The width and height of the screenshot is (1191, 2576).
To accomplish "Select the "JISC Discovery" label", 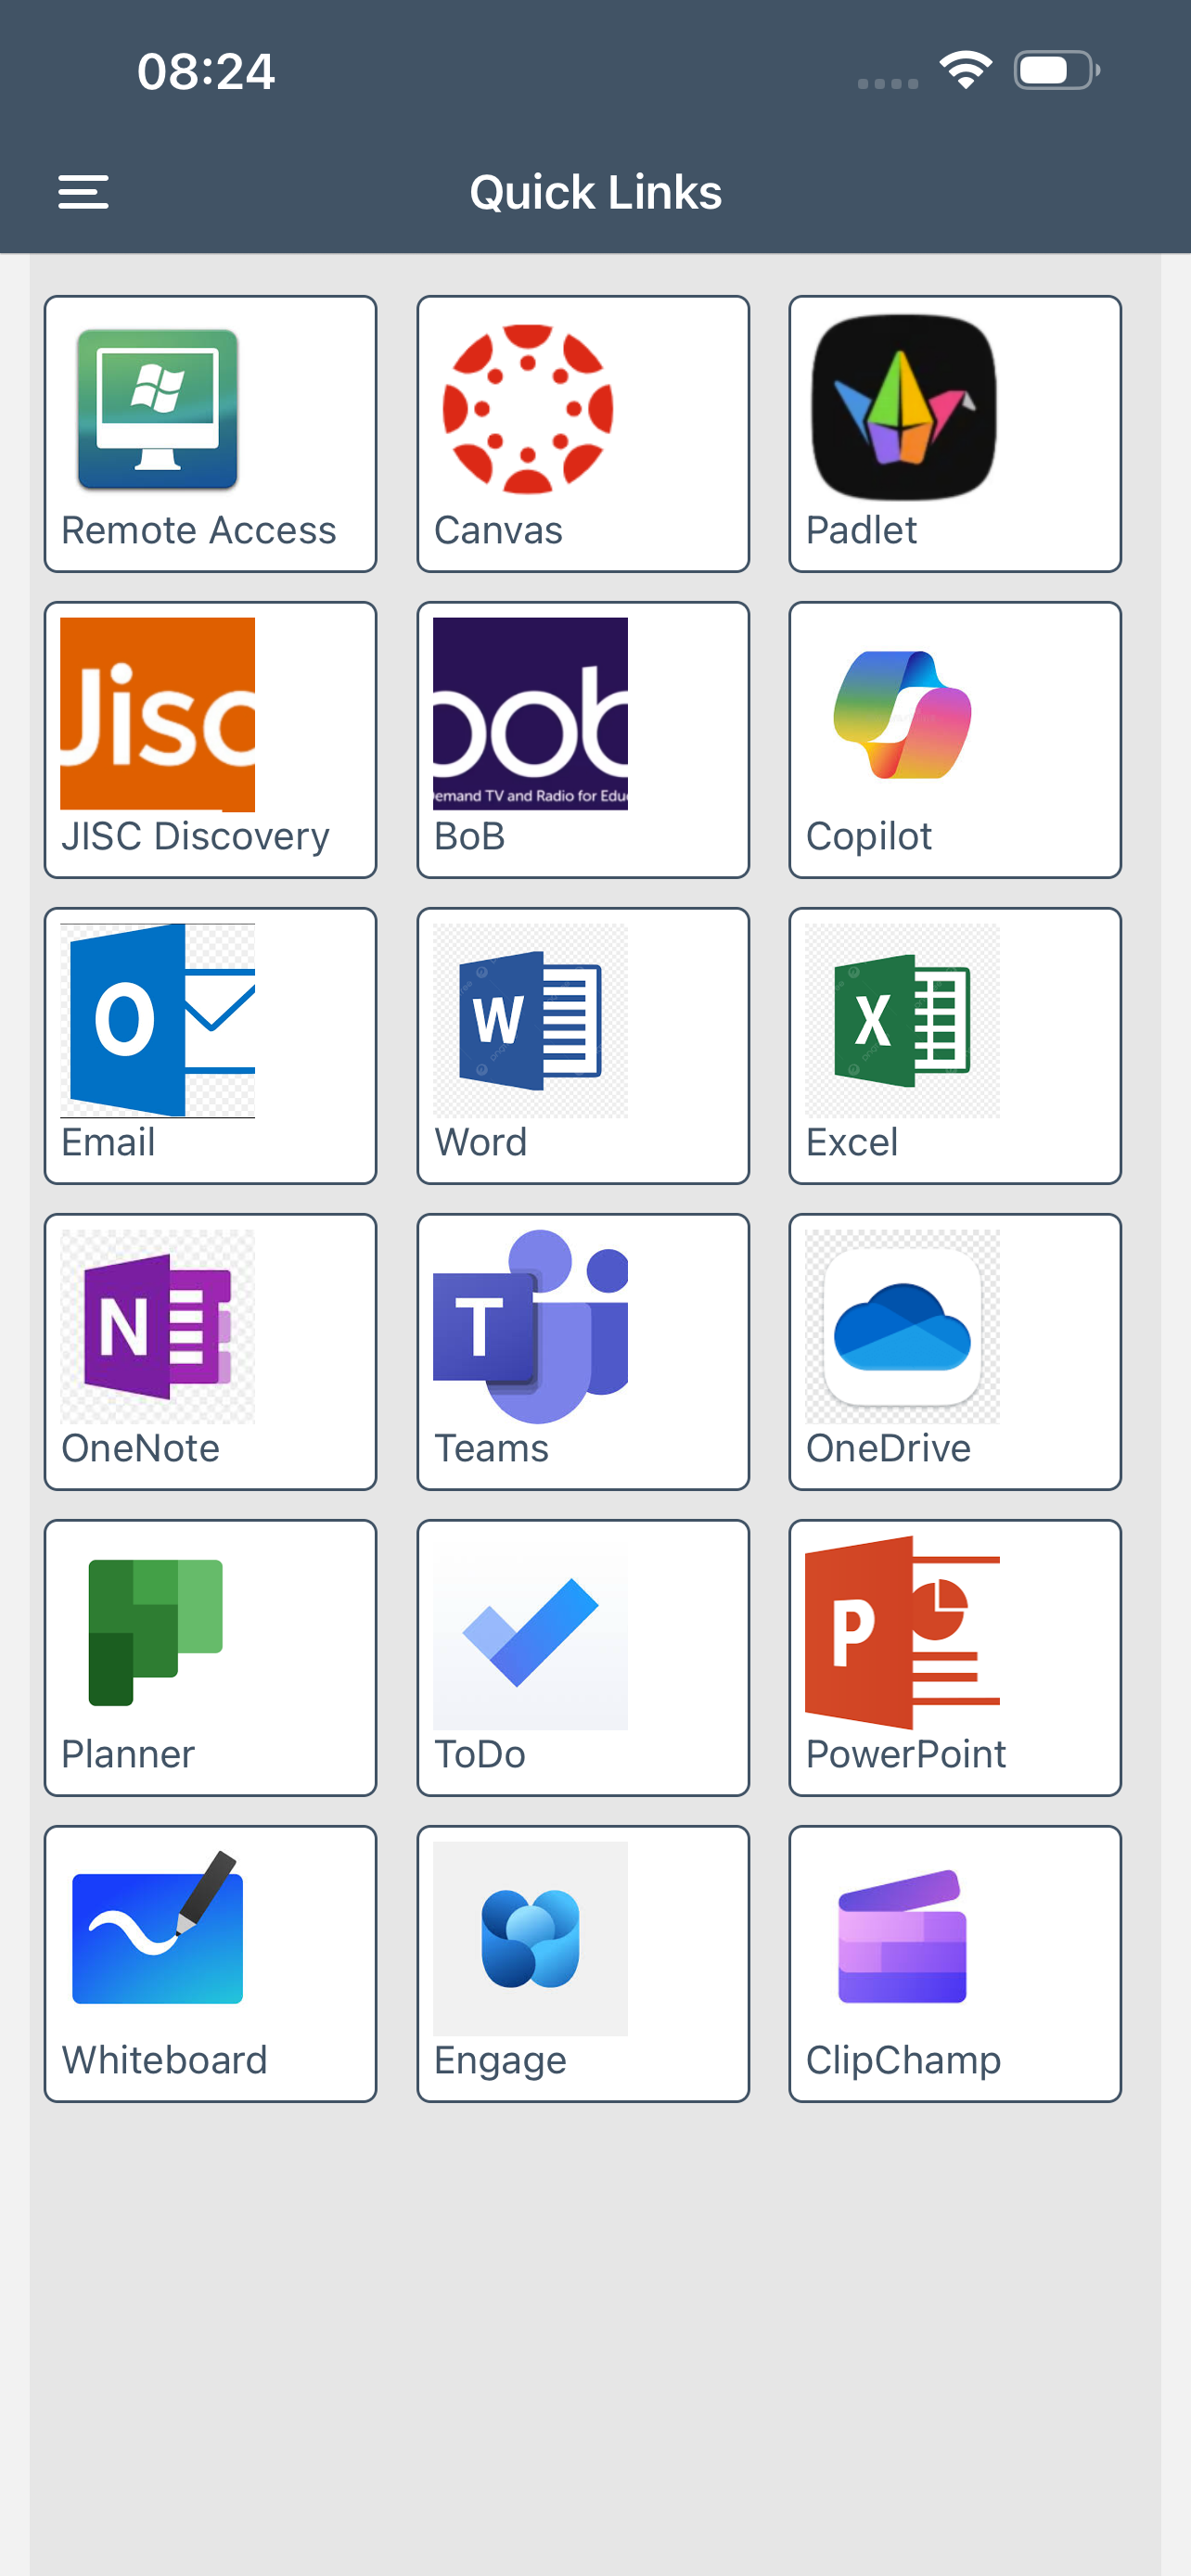I will tap(195, 836).
